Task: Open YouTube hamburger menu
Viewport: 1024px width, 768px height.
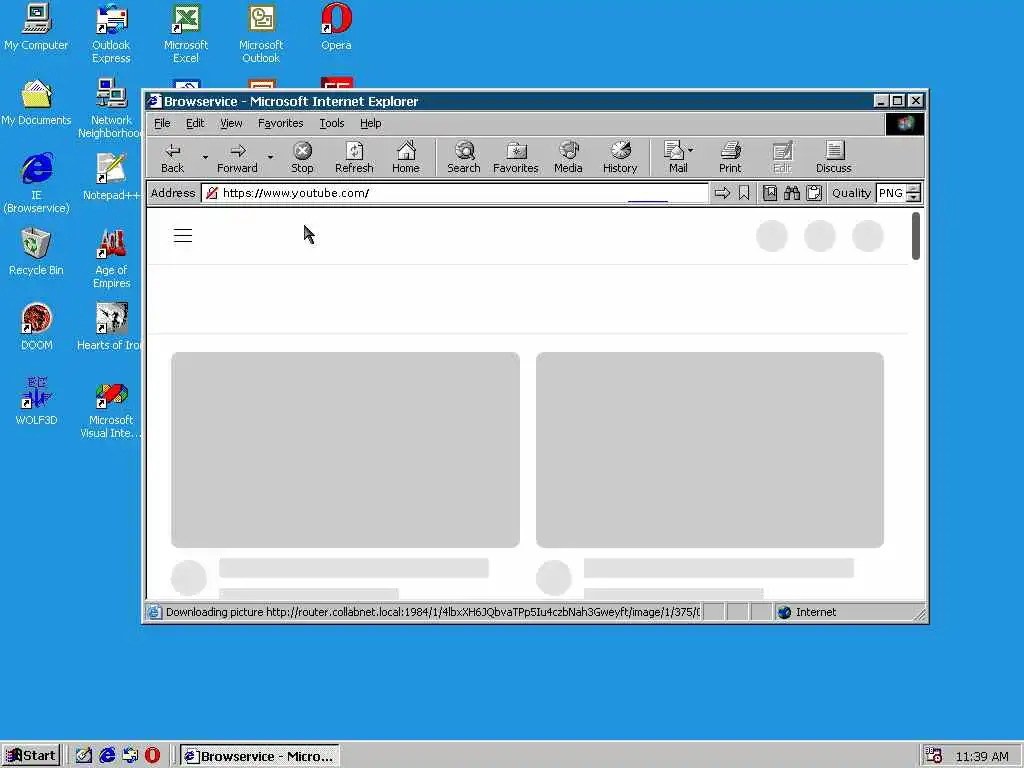Action: [x=183, y=236]
